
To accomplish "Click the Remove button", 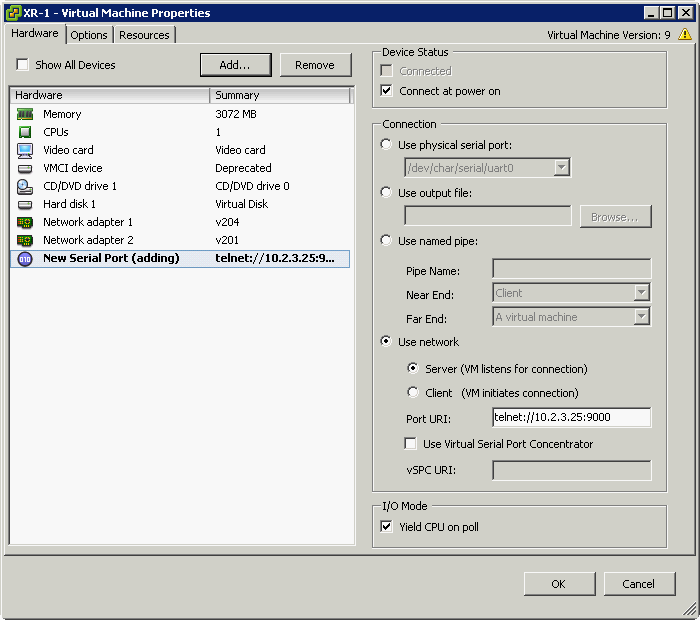I will 315,65.
